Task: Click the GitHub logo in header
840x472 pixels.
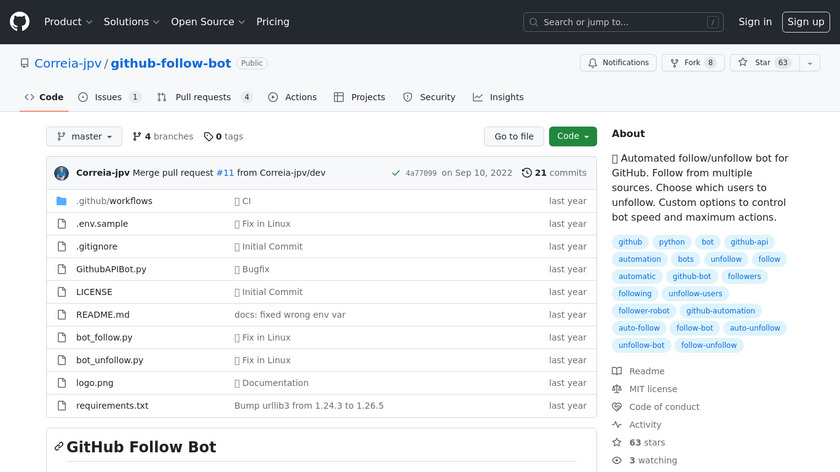Action: pyautogui.click(x=20, y=21)
